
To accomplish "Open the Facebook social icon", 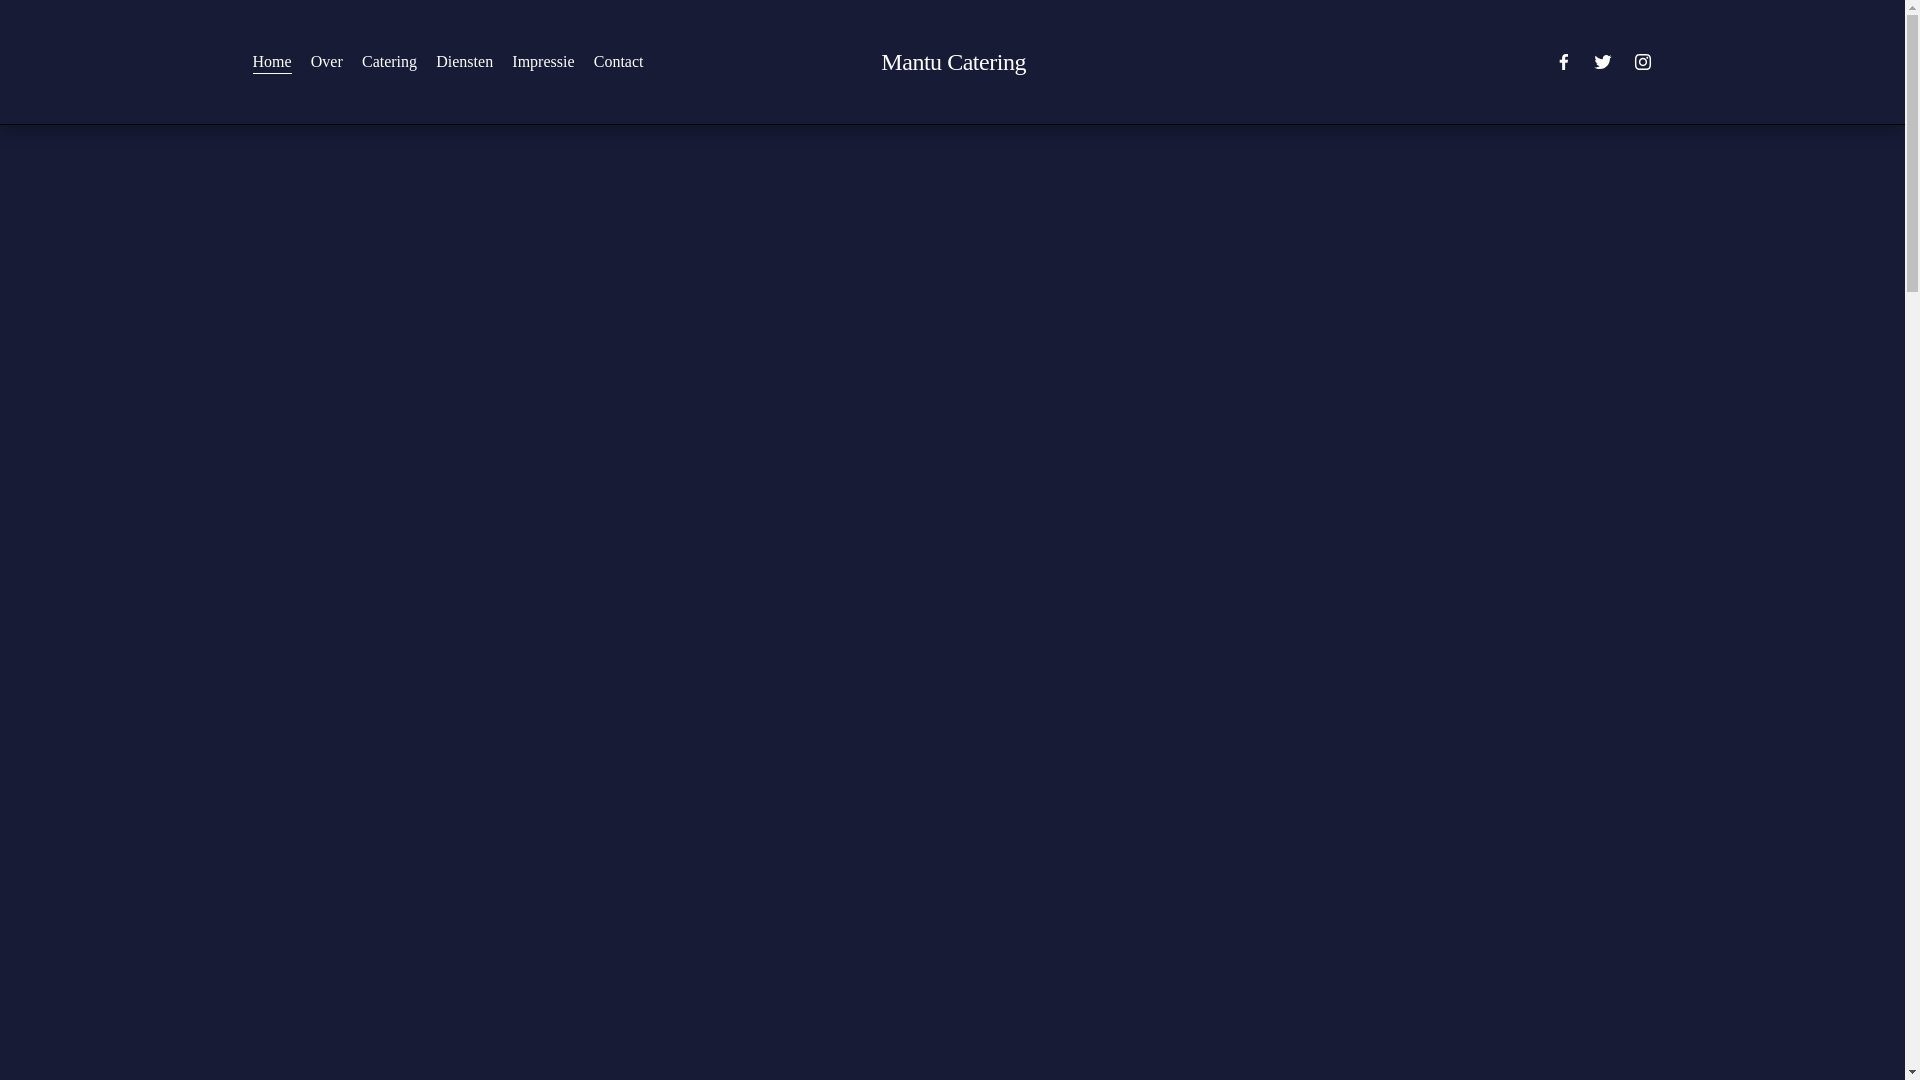I will (x=1563, y=62).
